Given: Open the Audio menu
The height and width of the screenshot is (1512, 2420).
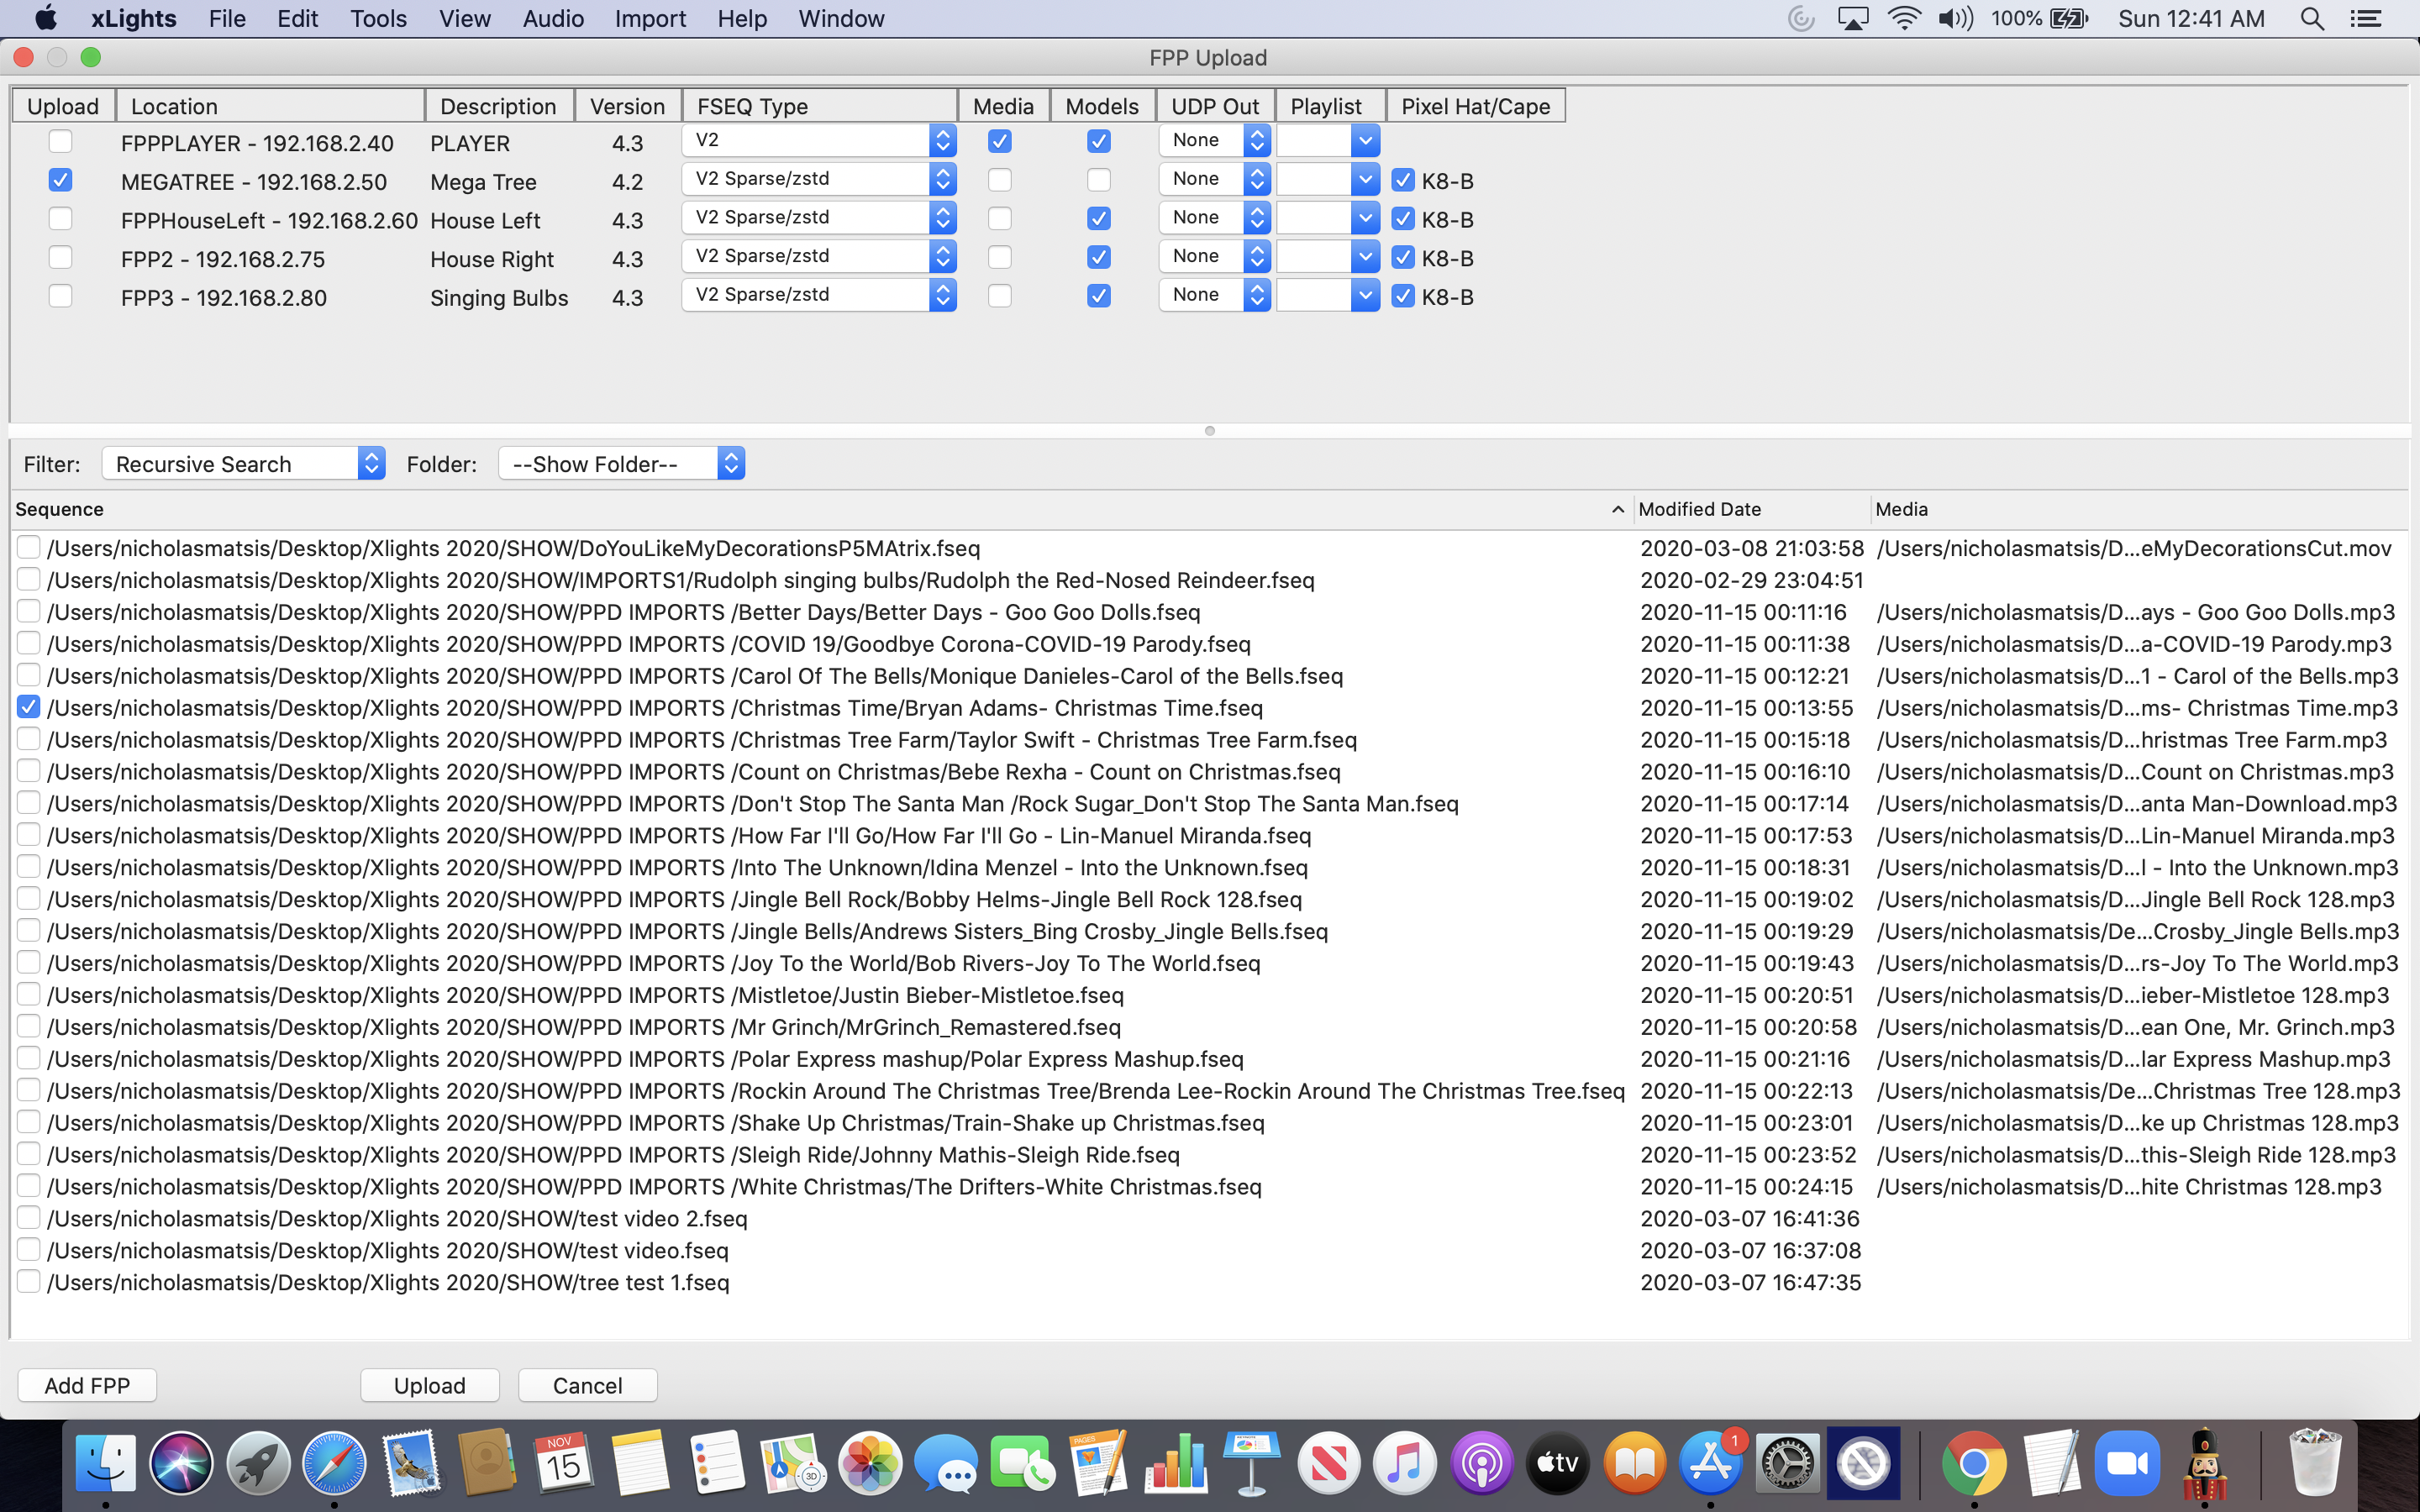Looking at the screenshot, I should (553, 19).
